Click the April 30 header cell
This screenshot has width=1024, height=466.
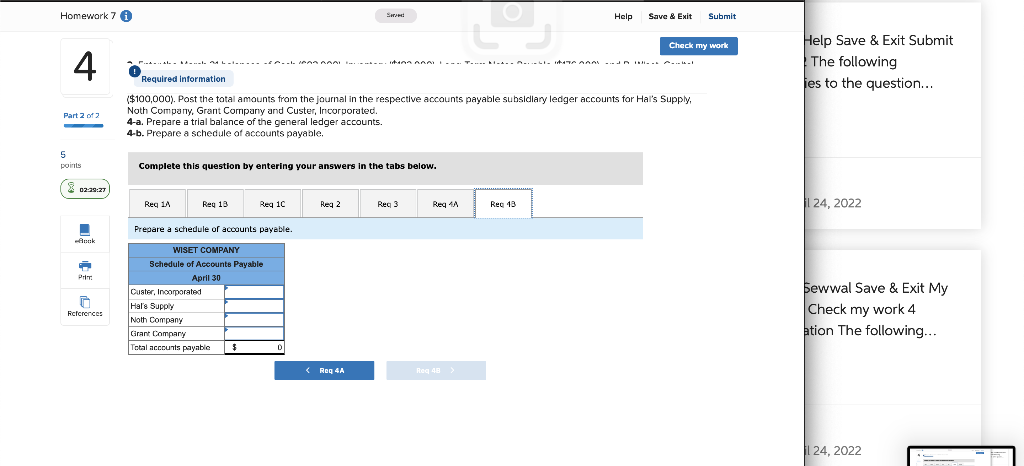click(206, 278)
